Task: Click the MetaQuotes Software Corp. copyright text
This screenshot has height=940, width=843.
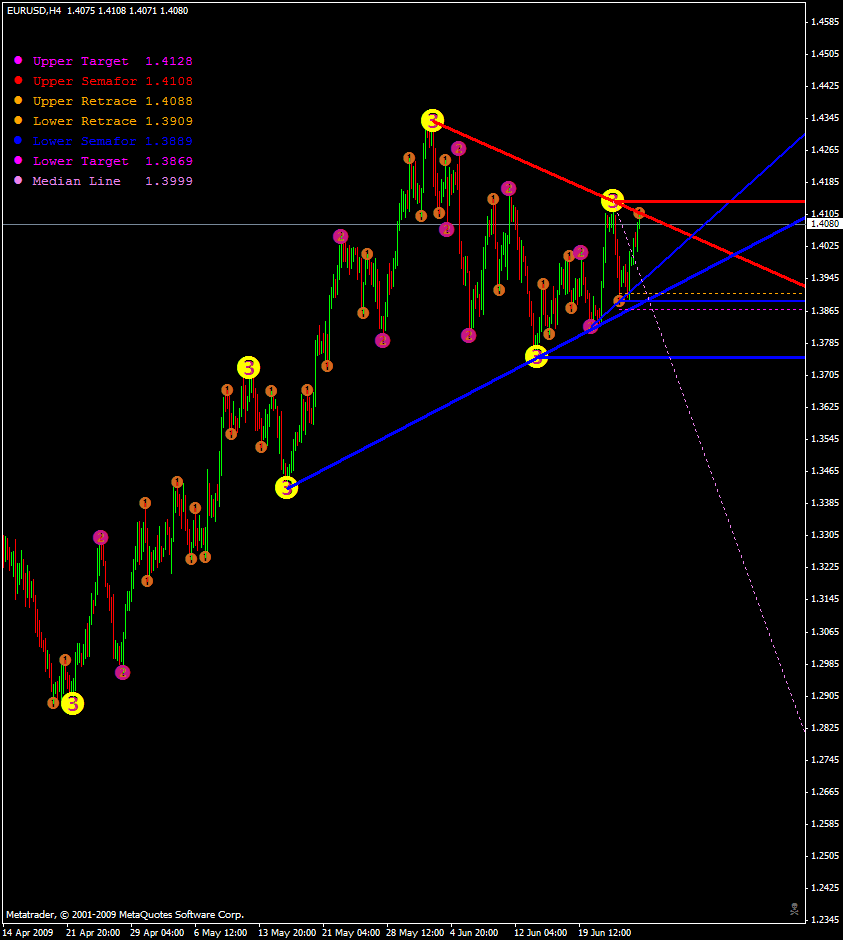Action: click(125, 915)
